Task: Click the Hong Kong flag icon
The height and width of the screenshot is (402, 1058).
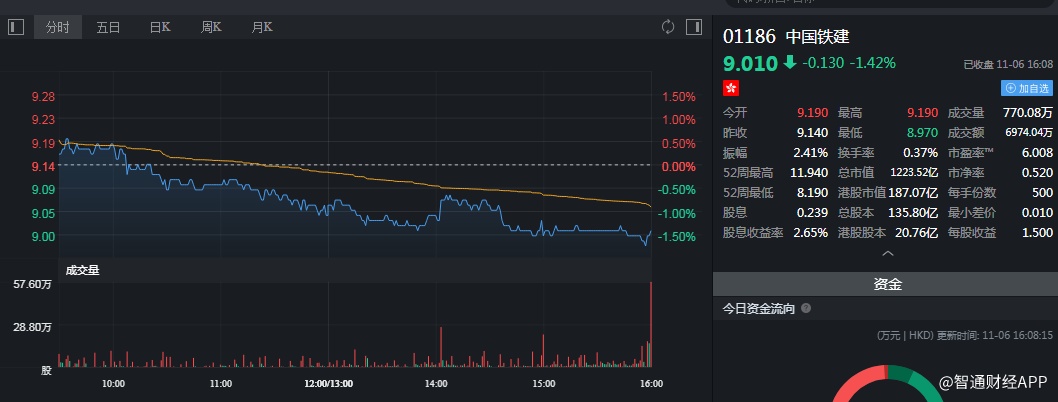Action: pyautogui.click(x=731, y=88)
